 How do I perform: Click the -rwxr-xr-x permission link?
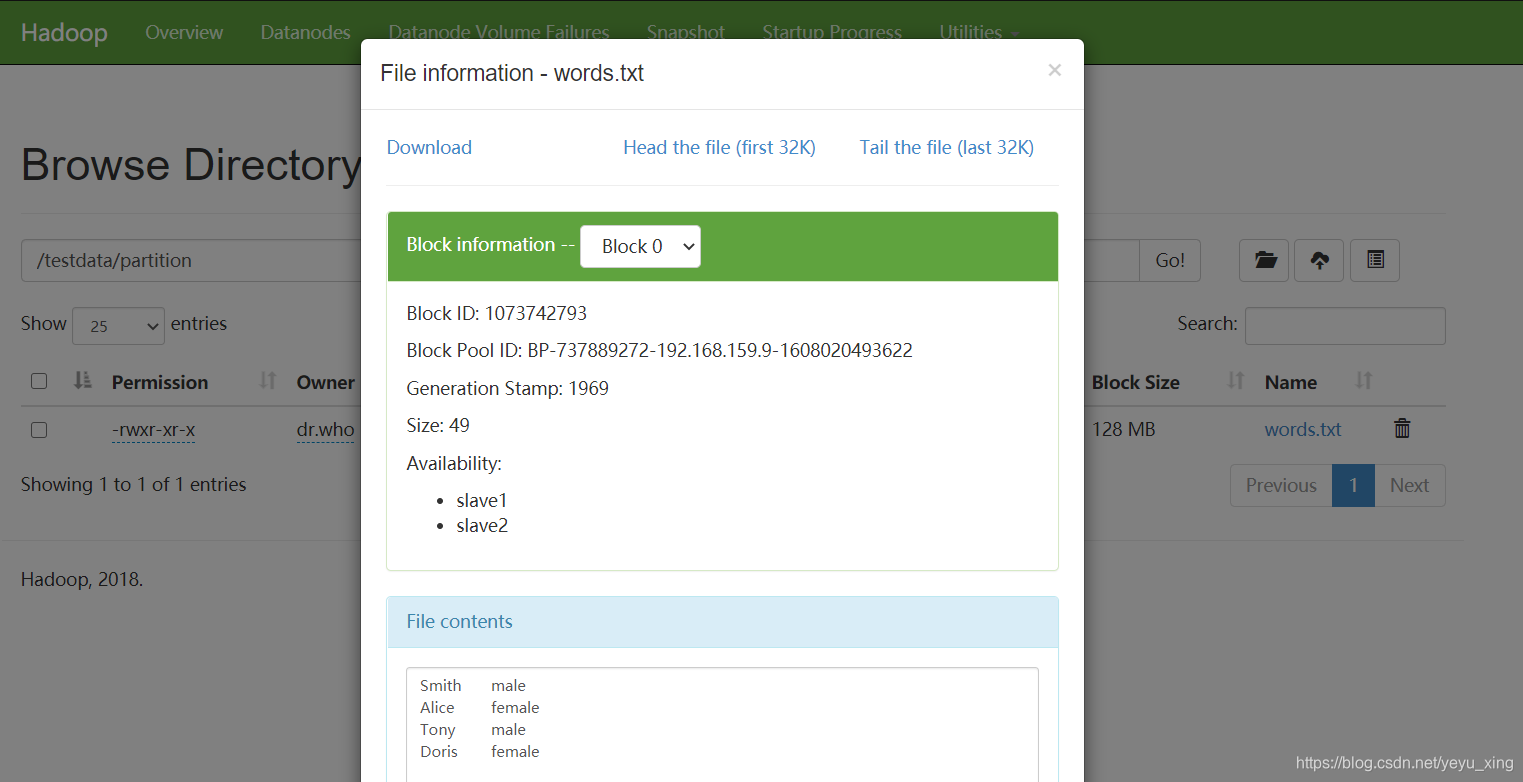[154, 430]
